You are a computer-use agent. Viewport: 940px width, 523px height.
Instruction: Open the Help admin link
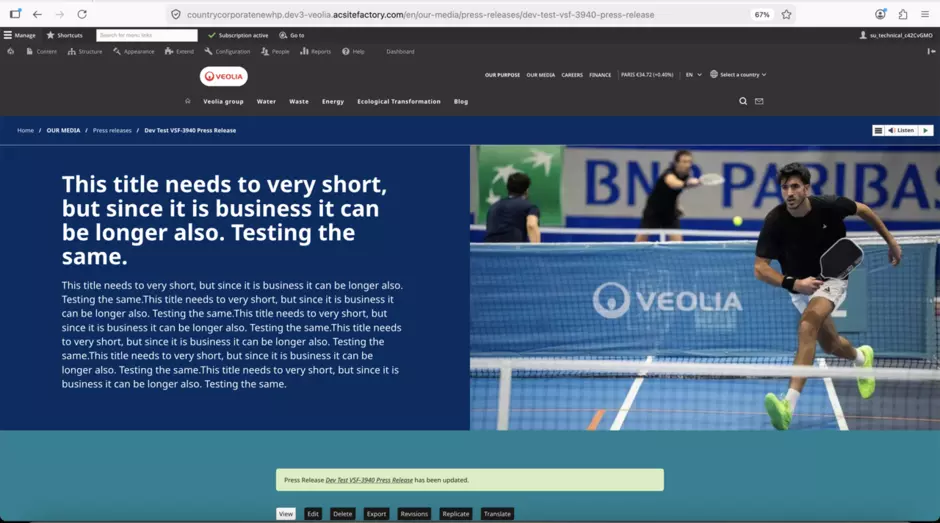(x=353, y=52)
